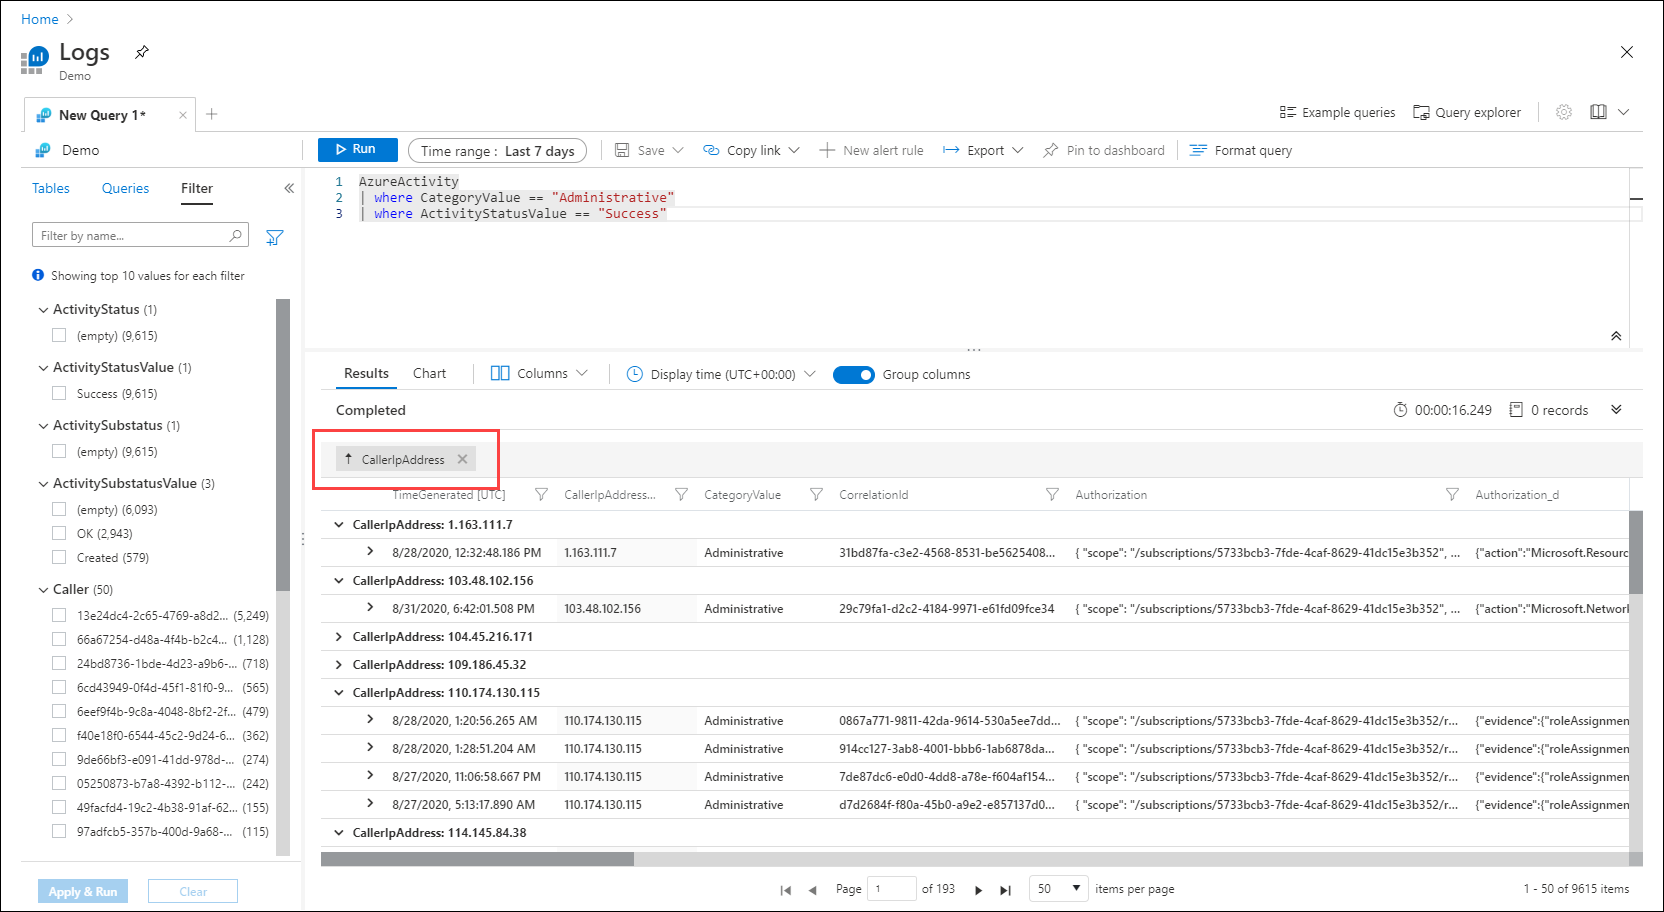Viewport: 1664px width, 912px height.
Task: Add a new query tab with plus
Action: point(212,114)
